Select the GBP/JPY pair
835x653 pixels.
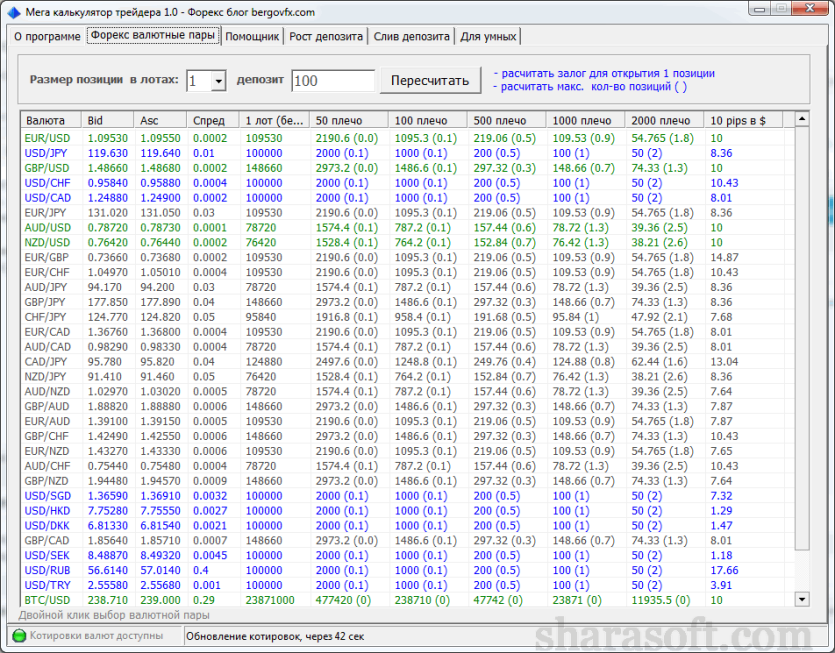click(x=407, y=302)
